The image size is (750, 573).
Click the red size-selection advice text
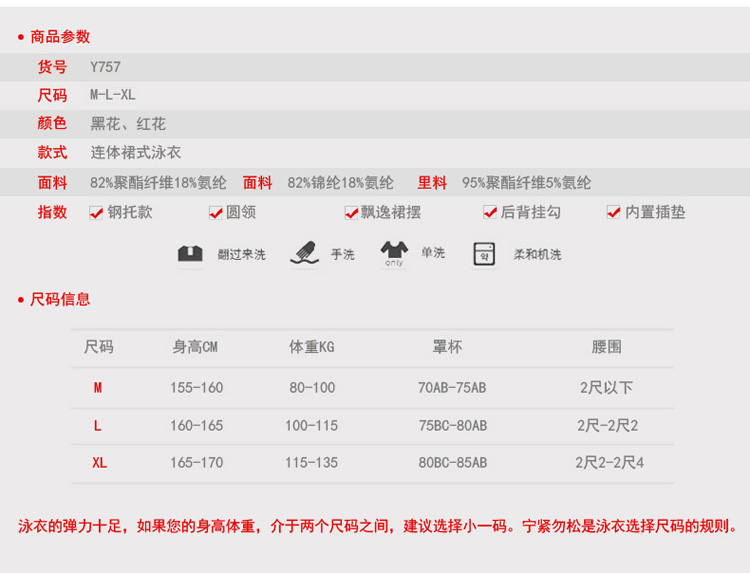coord(378,526)
